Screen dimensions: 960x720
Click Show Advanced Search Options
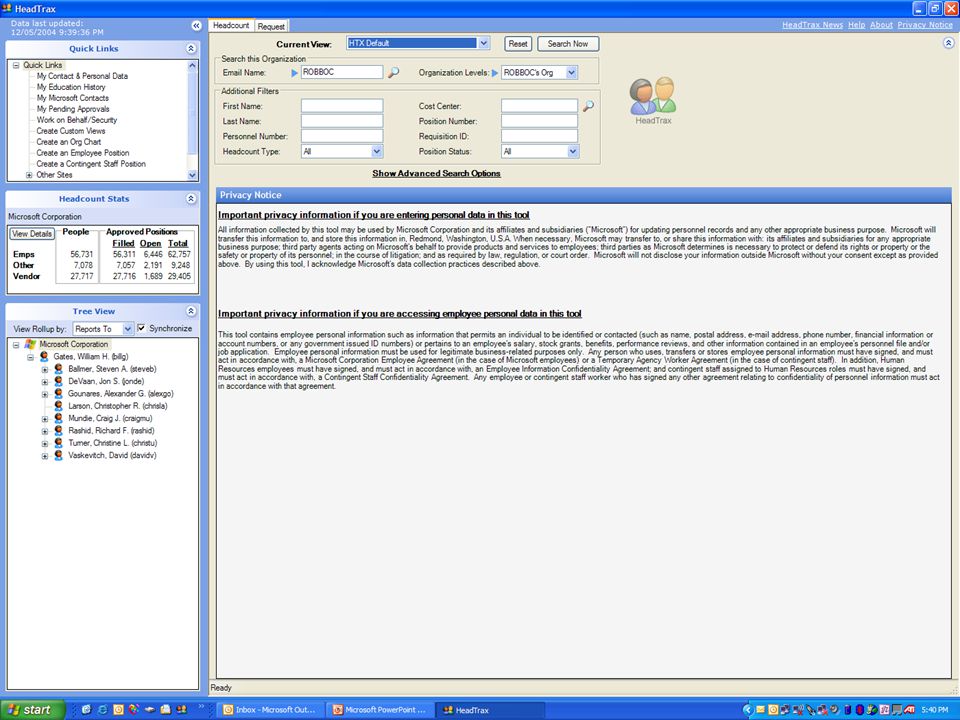436,173
